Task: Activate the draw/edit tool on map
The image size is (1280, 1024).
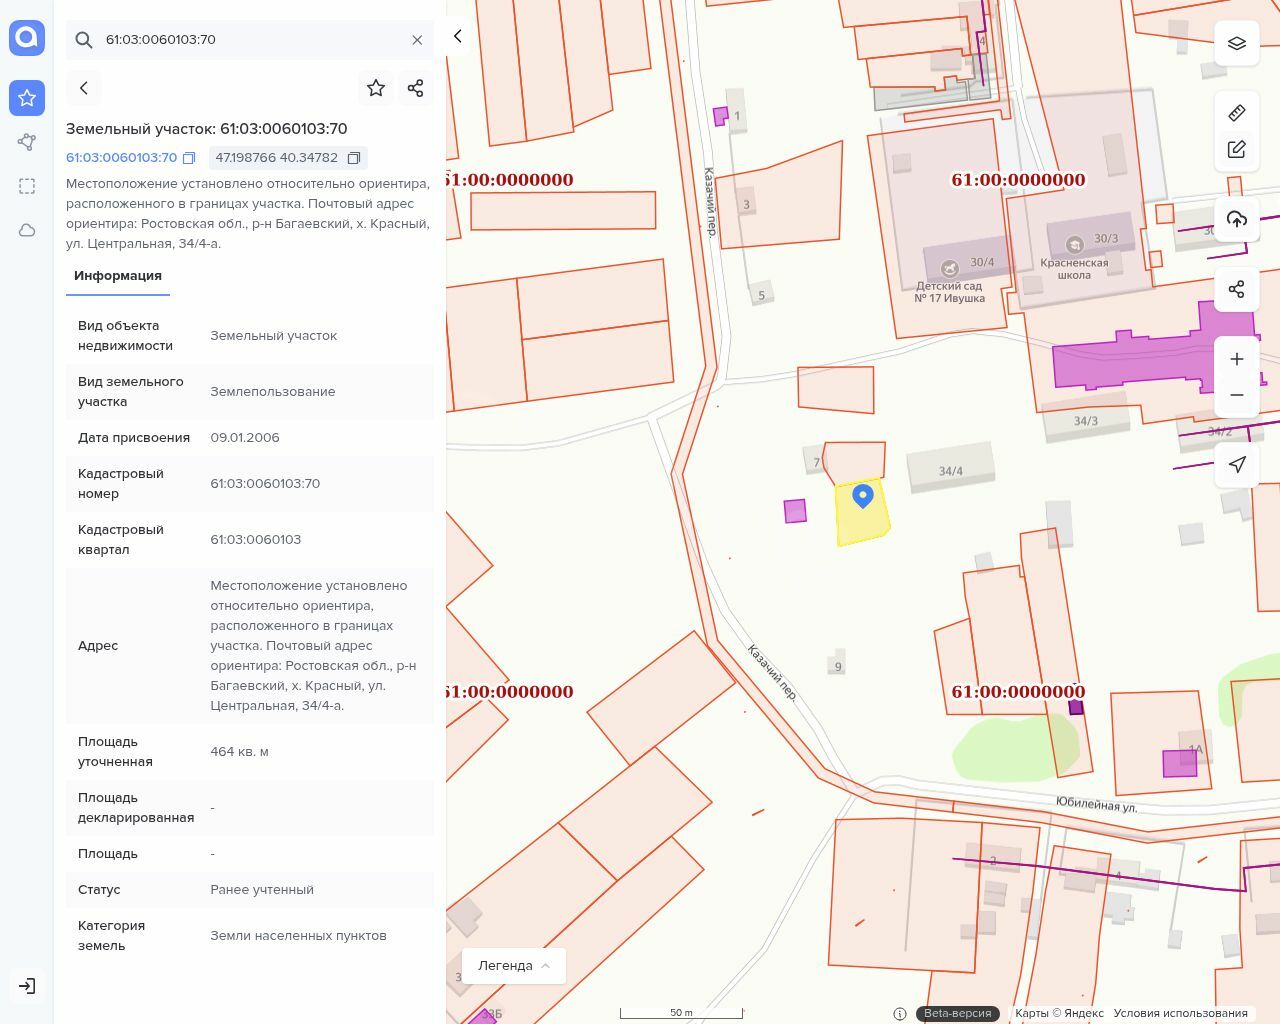Action: (x=1237, y=150)
